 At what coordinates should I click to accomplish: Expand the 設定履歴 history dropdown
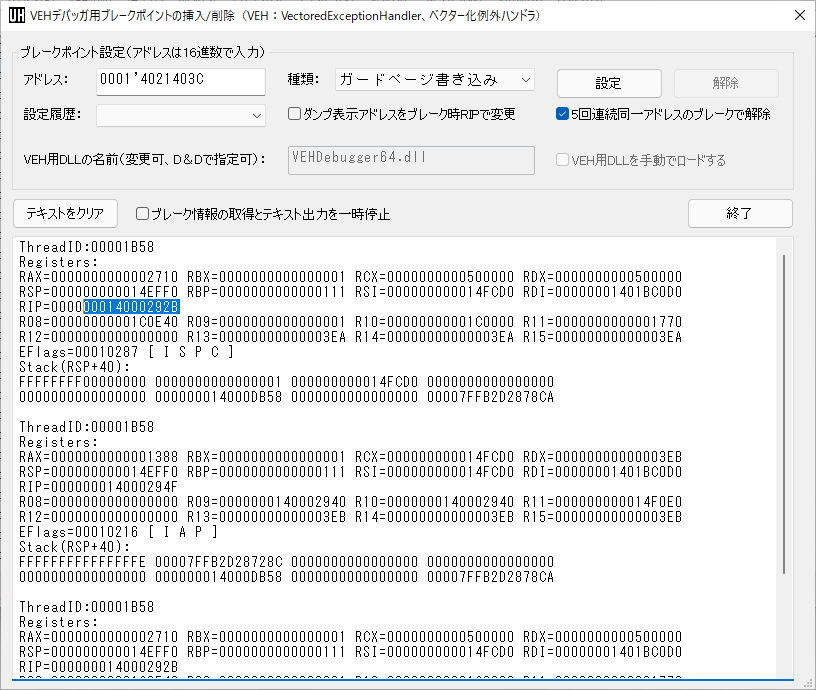pyautogui.click(x=181, y=116)
